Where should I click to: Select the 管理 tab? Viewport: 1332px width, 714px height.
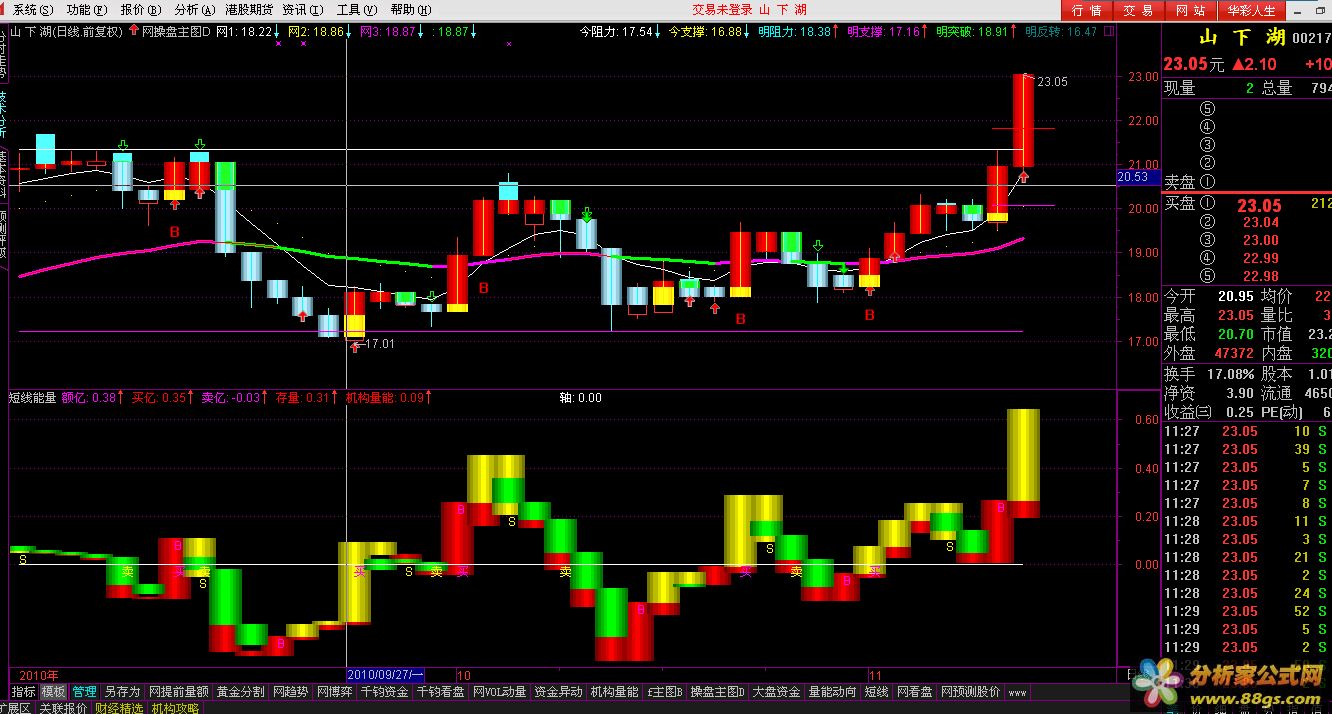84,691
